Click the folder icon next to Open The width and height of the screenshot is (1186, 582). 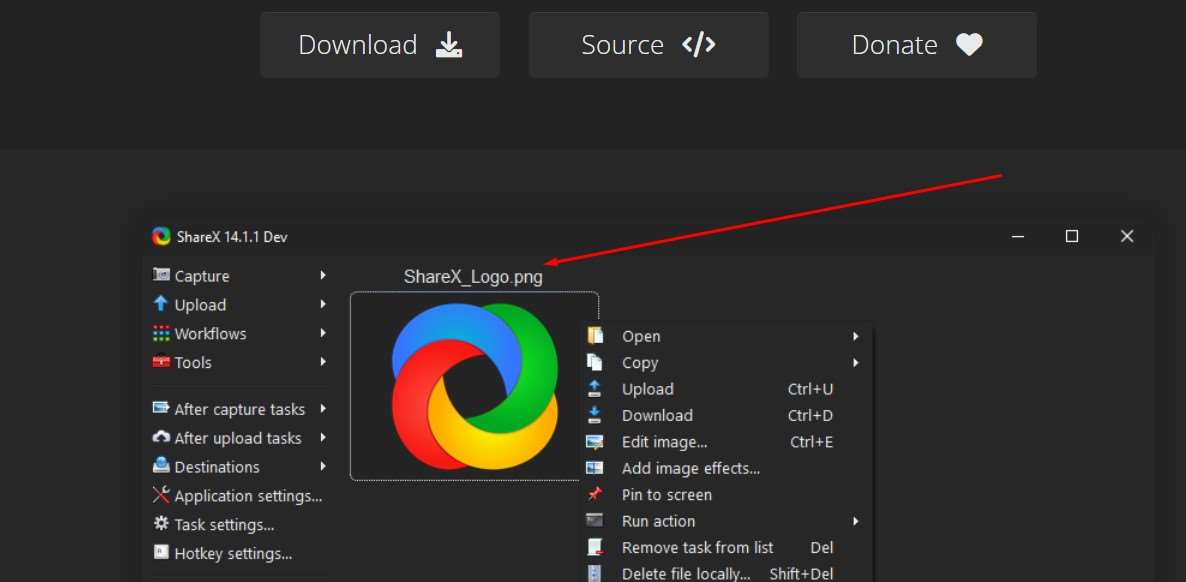(x=595, y=335)
